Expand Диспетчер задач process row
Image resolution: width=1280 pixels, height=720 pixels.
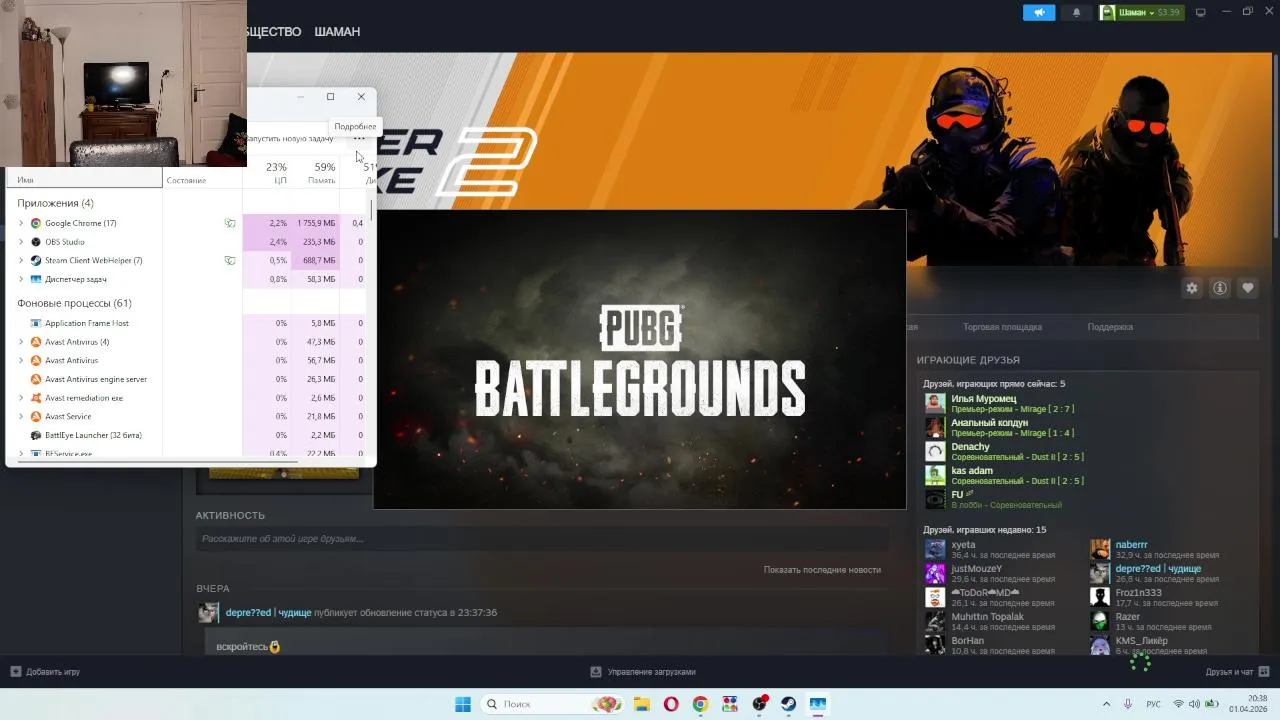pos(21,279)
